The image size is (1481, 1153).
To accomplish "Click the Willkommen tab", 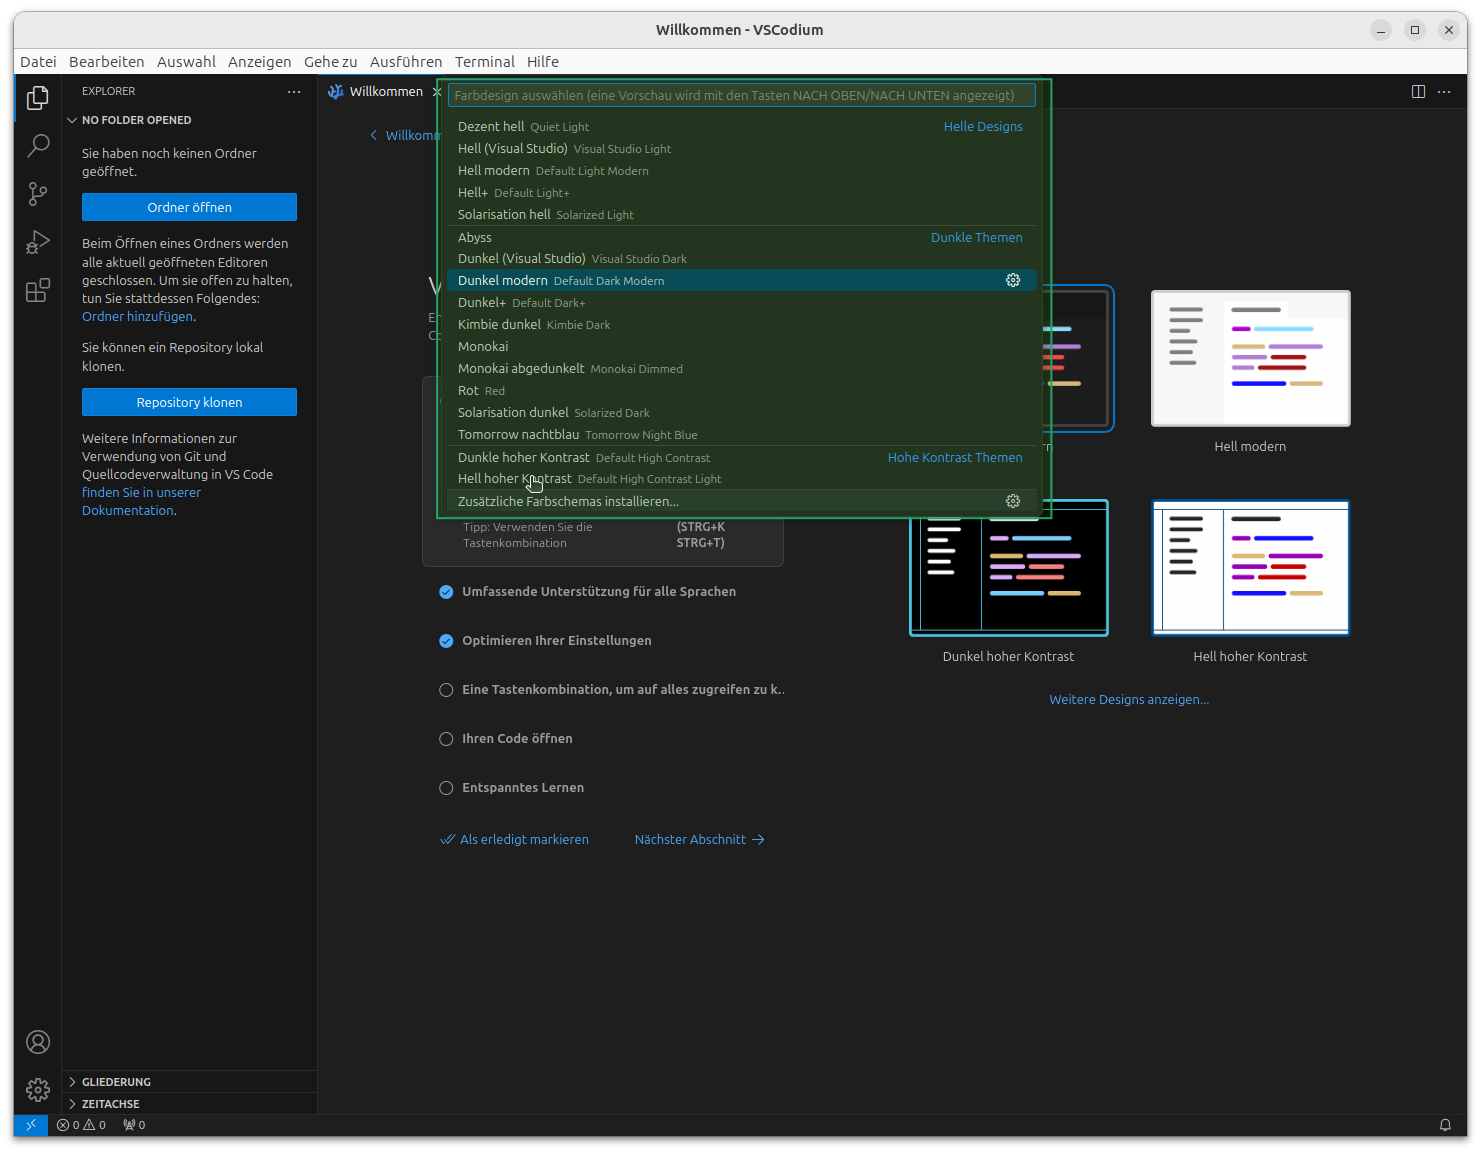I will pyautogui.click(x=387, y=91).
